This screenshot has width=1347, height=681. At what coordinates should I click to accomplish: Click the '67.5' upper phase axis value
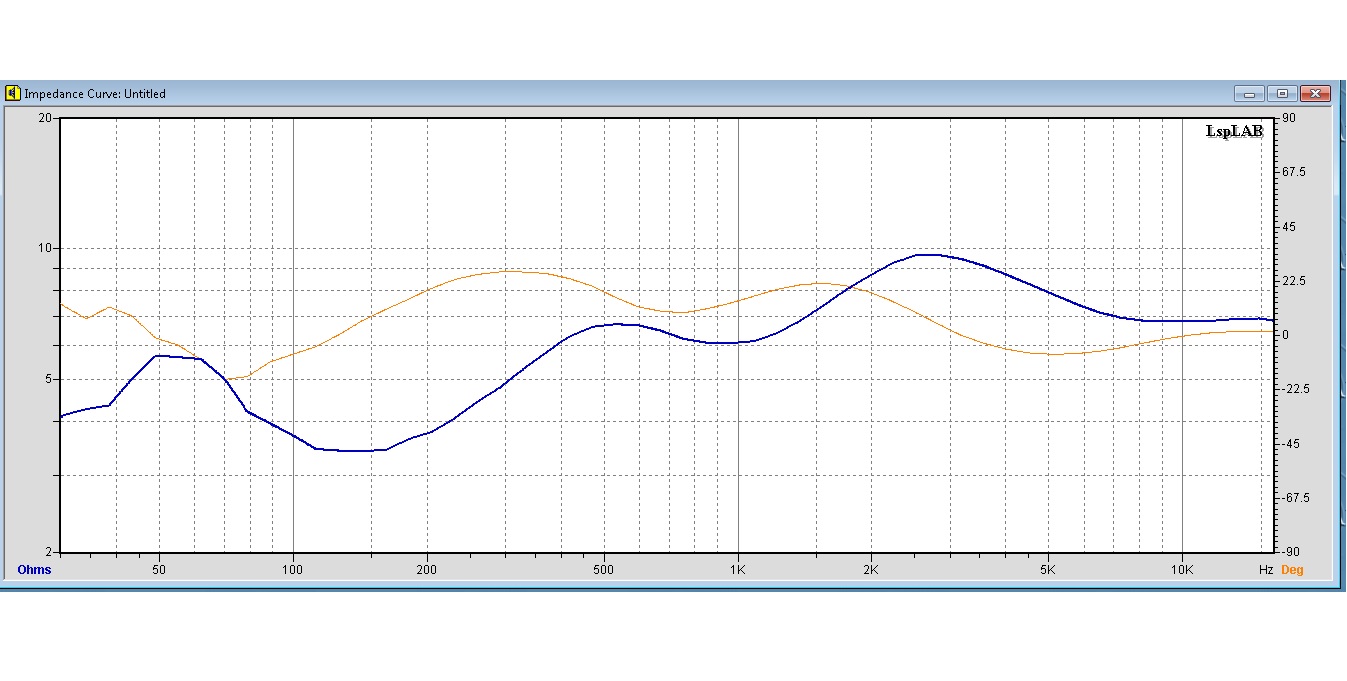pyautogui.click(x=1293, y=173)
